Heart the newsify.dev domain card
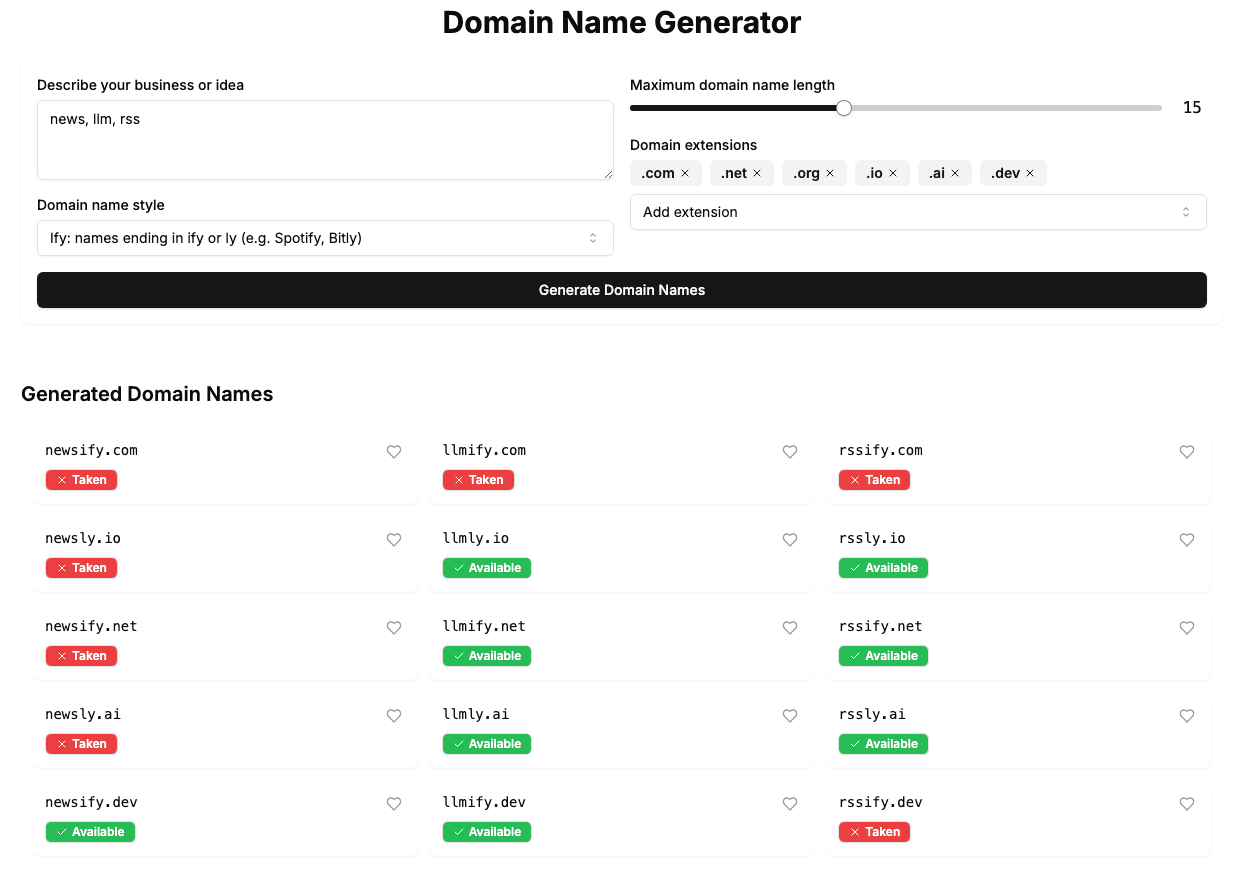Viewport: 1241px width, 890px height. [394, 804]
